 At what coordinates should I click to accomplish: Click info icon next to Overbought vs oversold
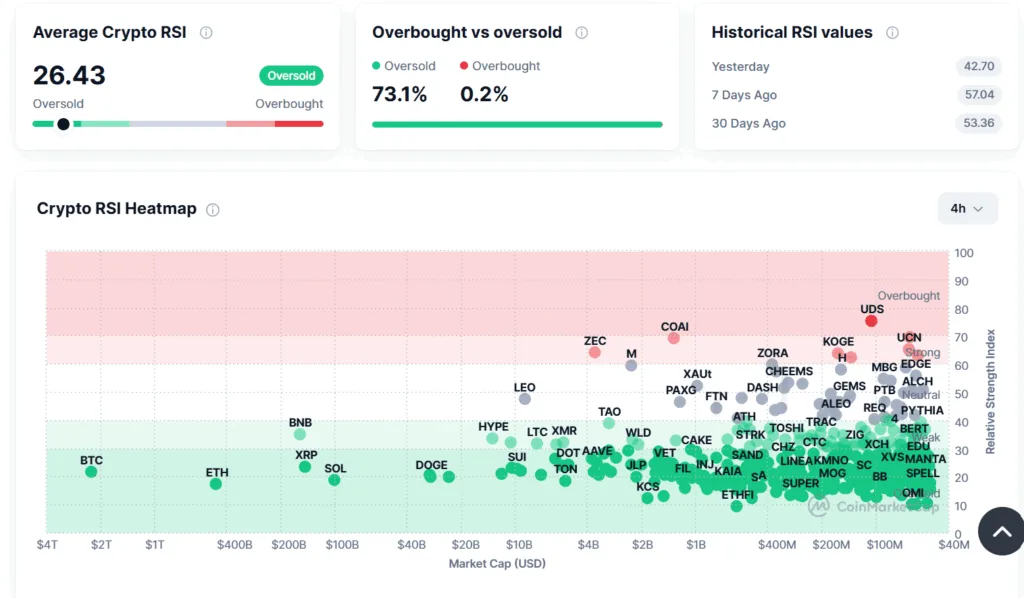(581, 33)
